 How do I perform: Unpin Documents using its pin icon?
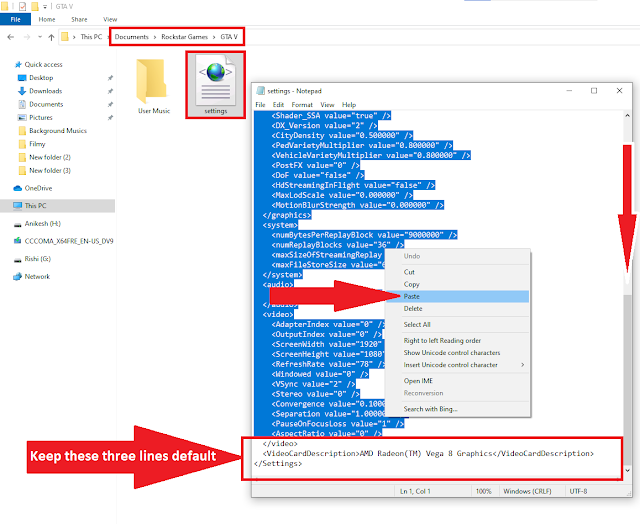click(x=110, y=104)
